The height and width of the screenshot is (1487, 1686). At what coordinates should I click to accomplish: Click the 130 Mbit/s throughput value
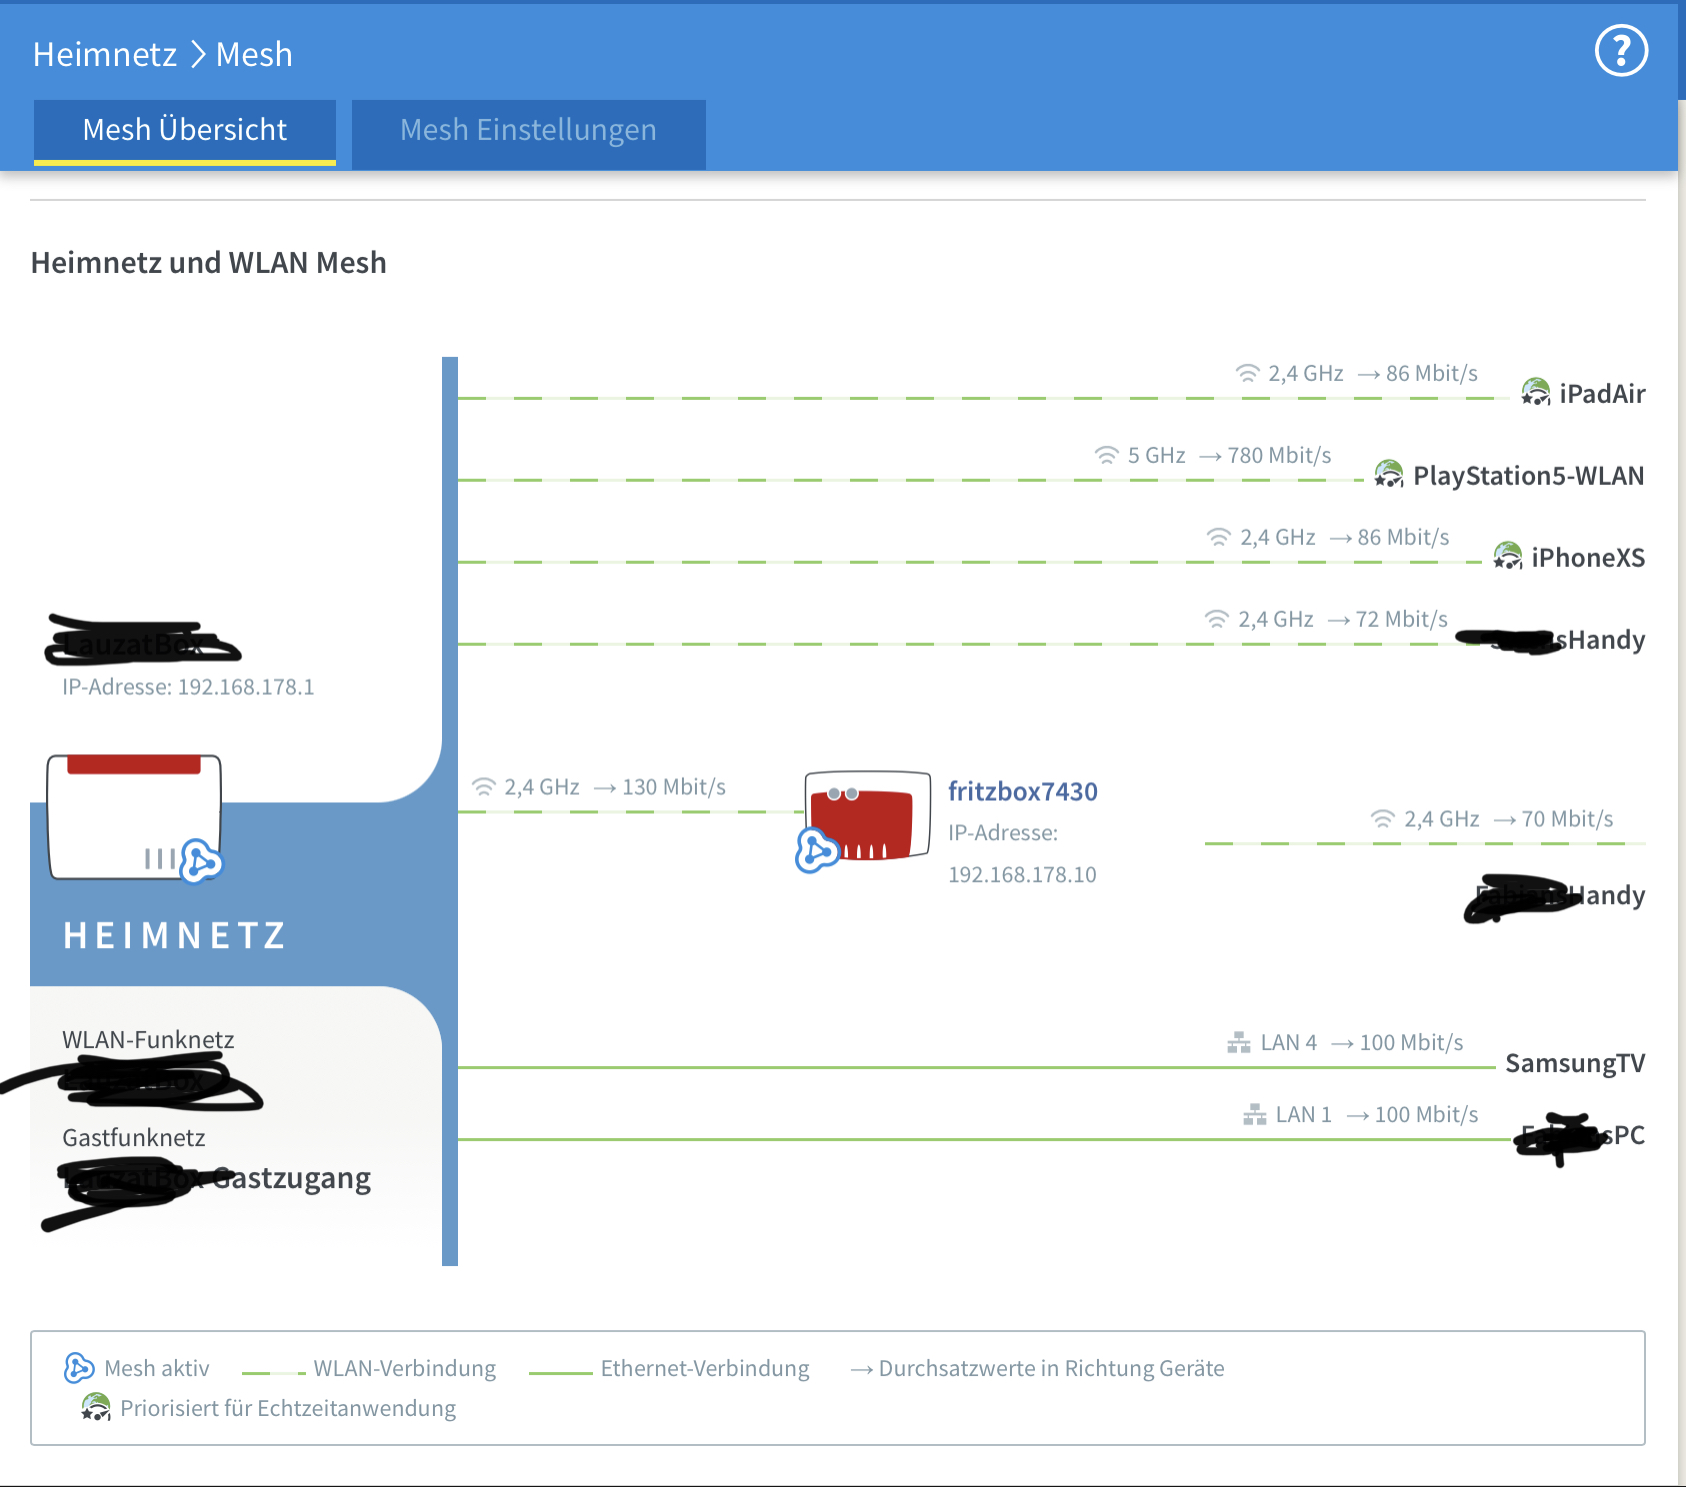coord(674,787)
